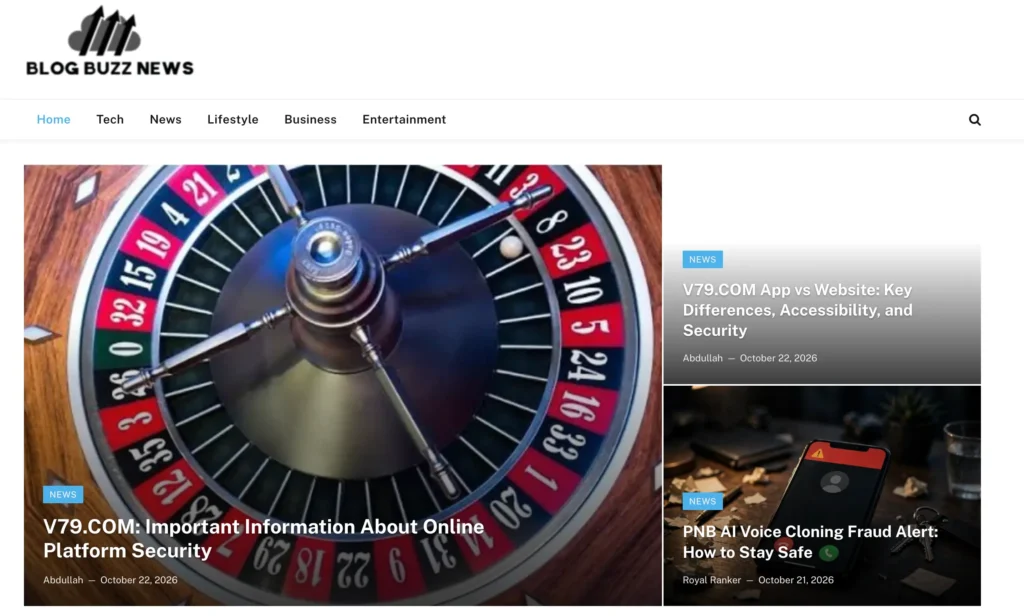Image resolution: width=1024 pixels, height=616 pixels.
Task: Open the search magnifier icon
Action: 974,120
